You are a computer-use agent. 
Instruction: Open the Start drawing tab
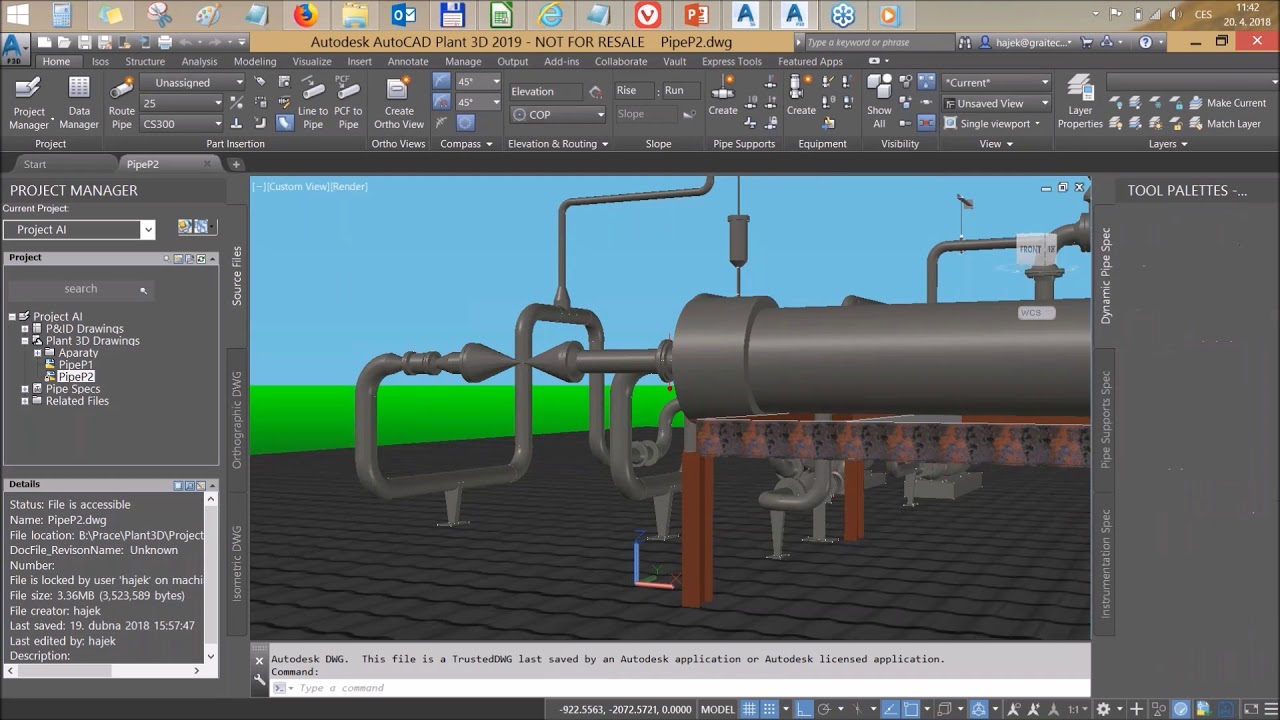pyautogui.click(x=35, y=164)
